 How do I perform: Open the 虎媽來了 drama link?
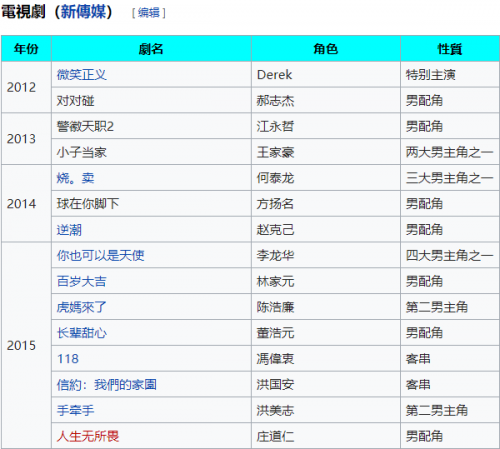[x=82, y=307]
